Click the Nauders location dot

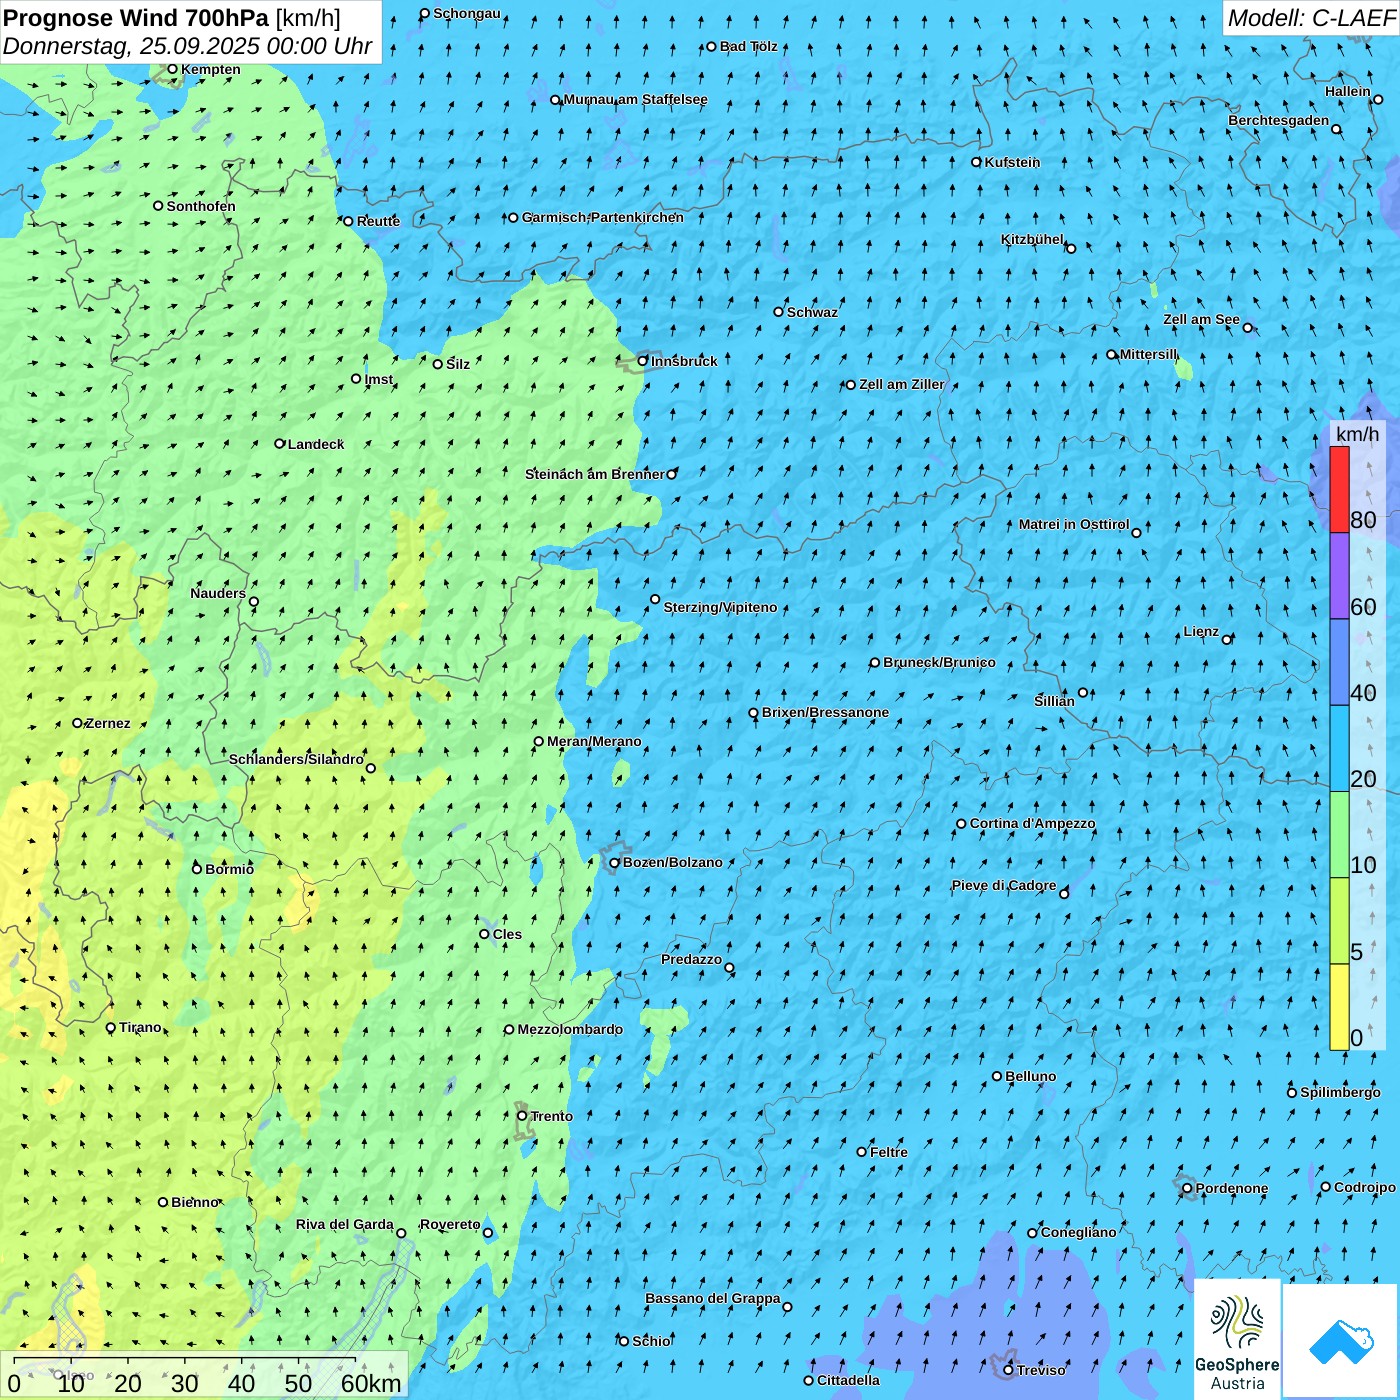click(254, 602)
